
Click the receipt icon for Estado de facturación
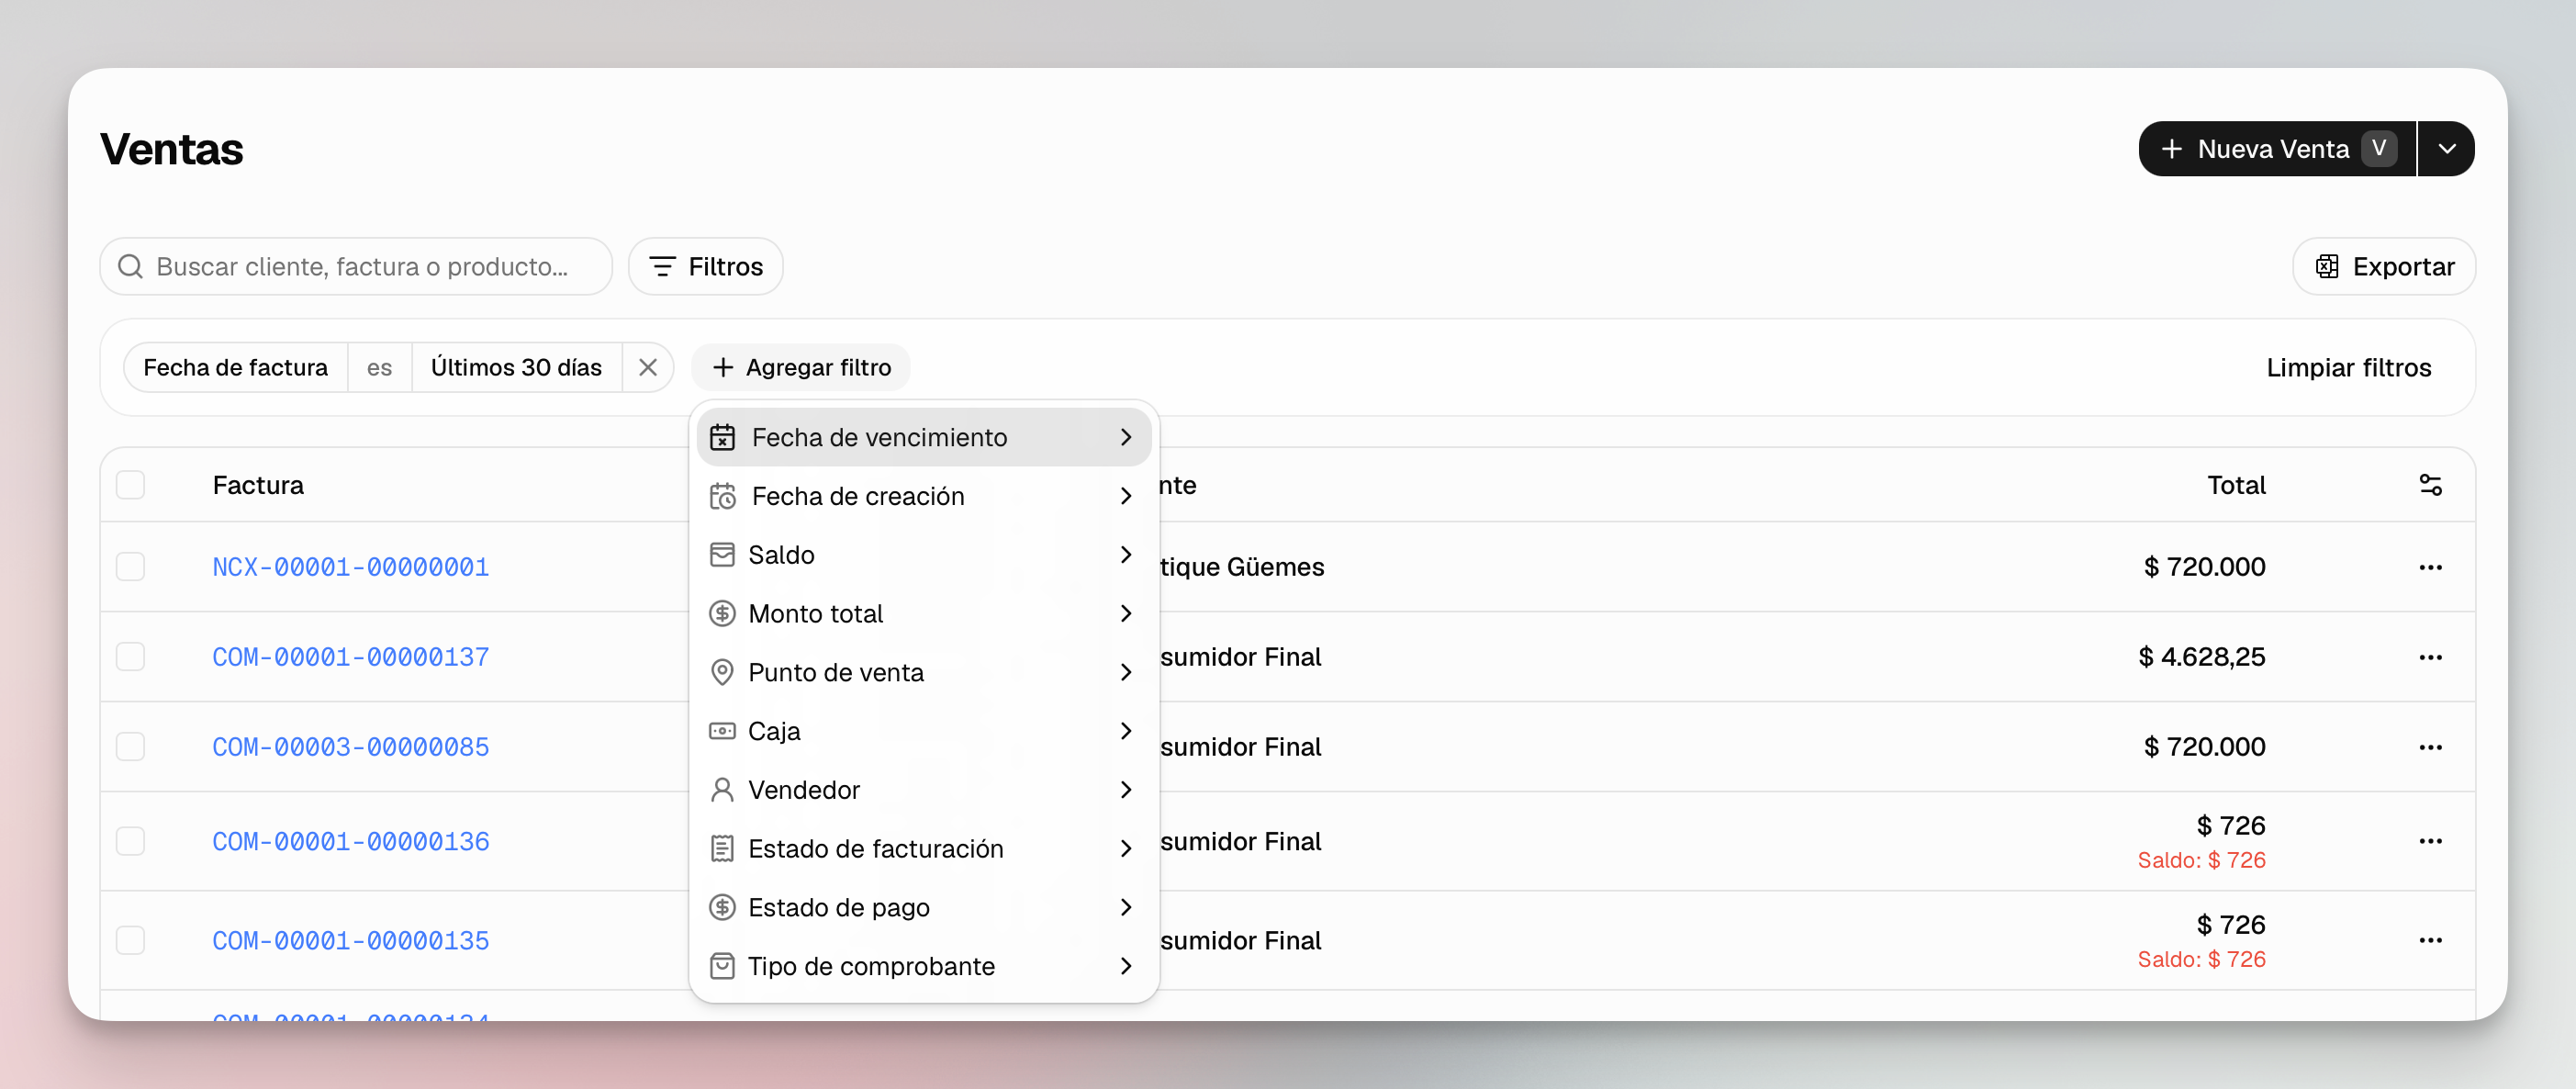[722, 849]
